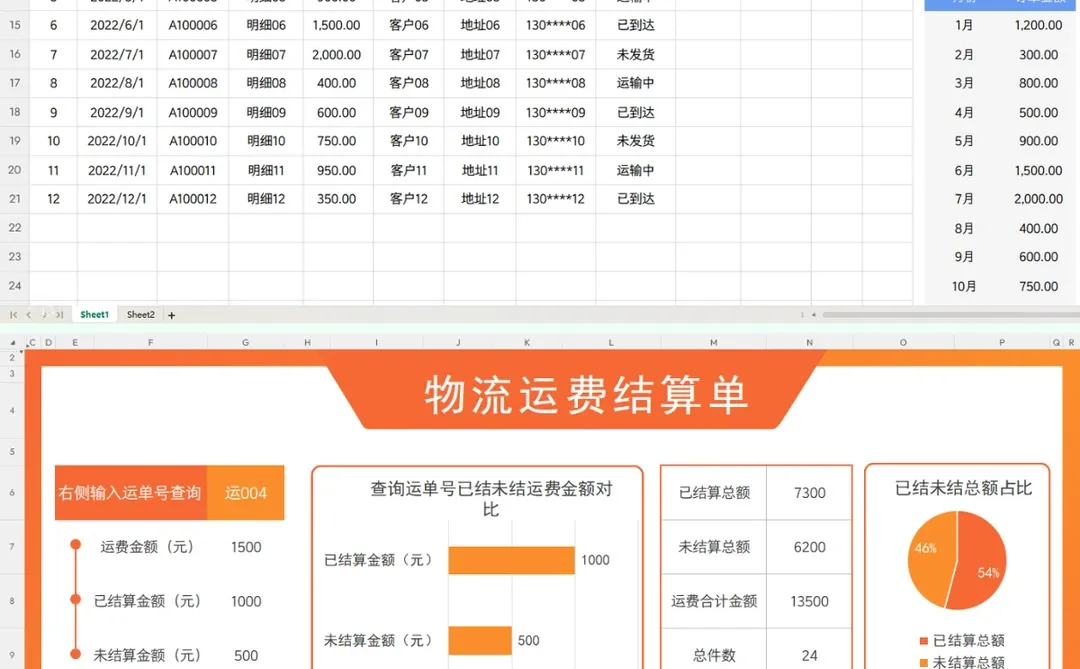The width and height of the screenshot is (1080, 669).
Task: Select row header 22
Action: coord(13,228)
